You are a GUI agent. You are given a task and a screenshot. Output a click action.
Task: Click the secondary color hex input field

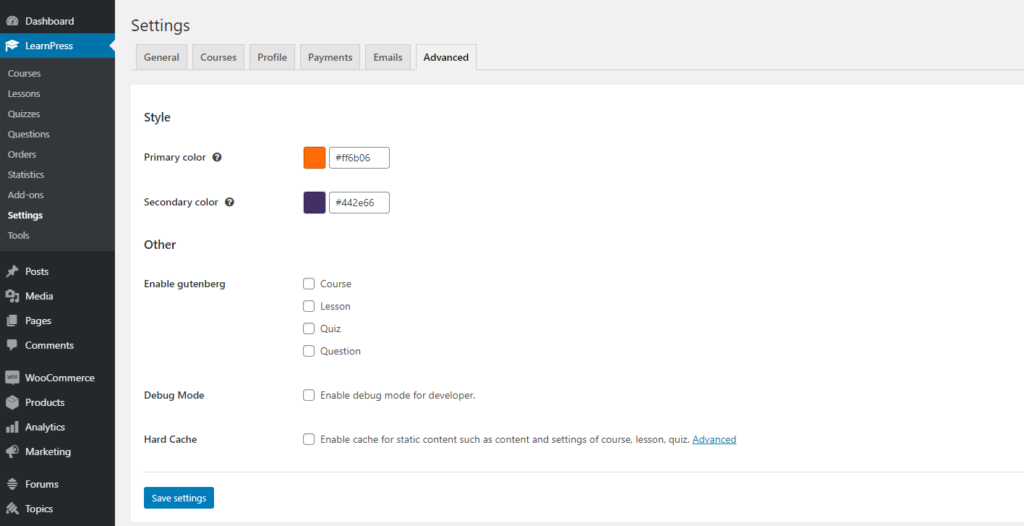tap(359, 203)
